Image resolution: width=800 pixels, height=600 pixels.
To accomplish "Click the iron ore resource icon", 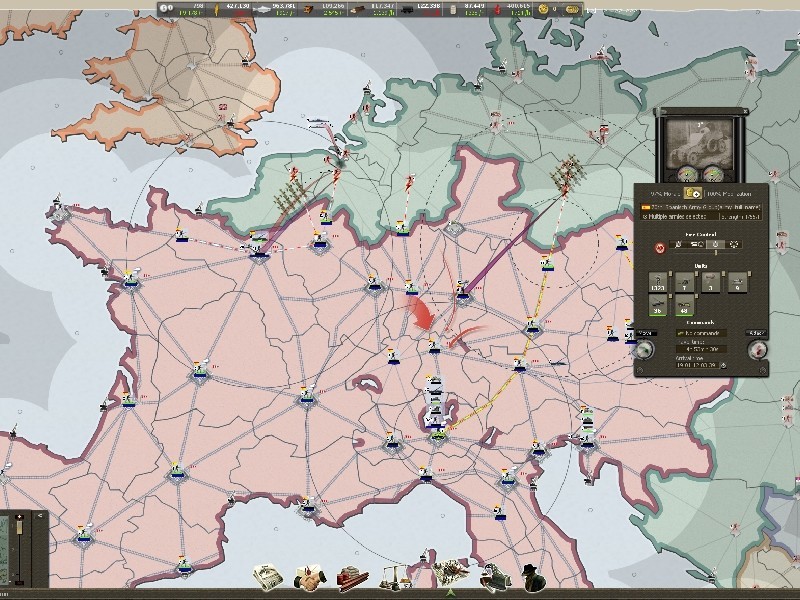I will [310, 9].
